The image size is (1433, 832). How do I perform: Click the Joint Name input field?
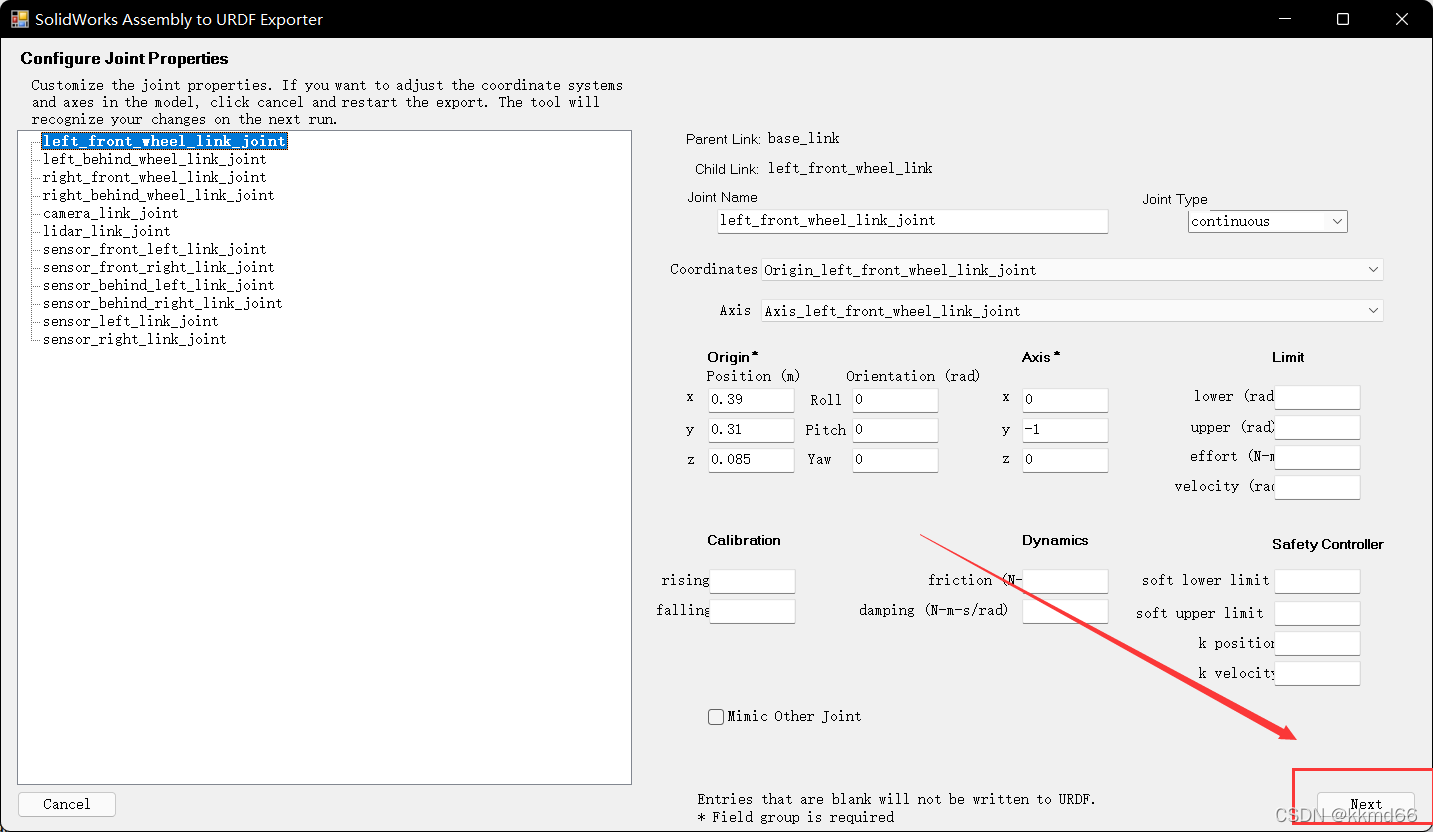pos(913,221)
